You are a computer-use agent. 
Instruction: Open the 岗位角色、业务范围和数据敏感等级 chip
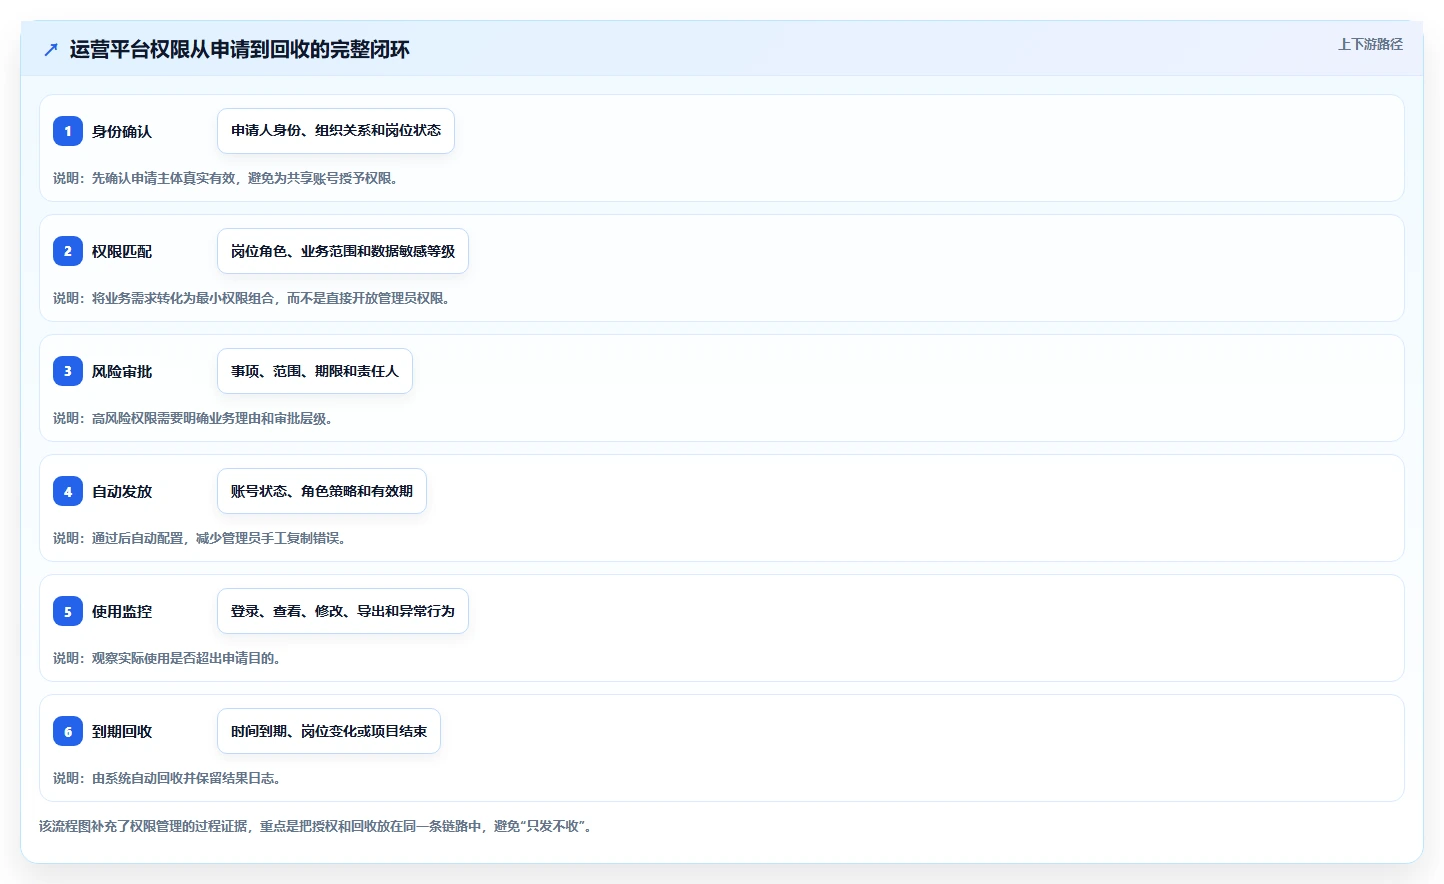click(x=343, y=251)
